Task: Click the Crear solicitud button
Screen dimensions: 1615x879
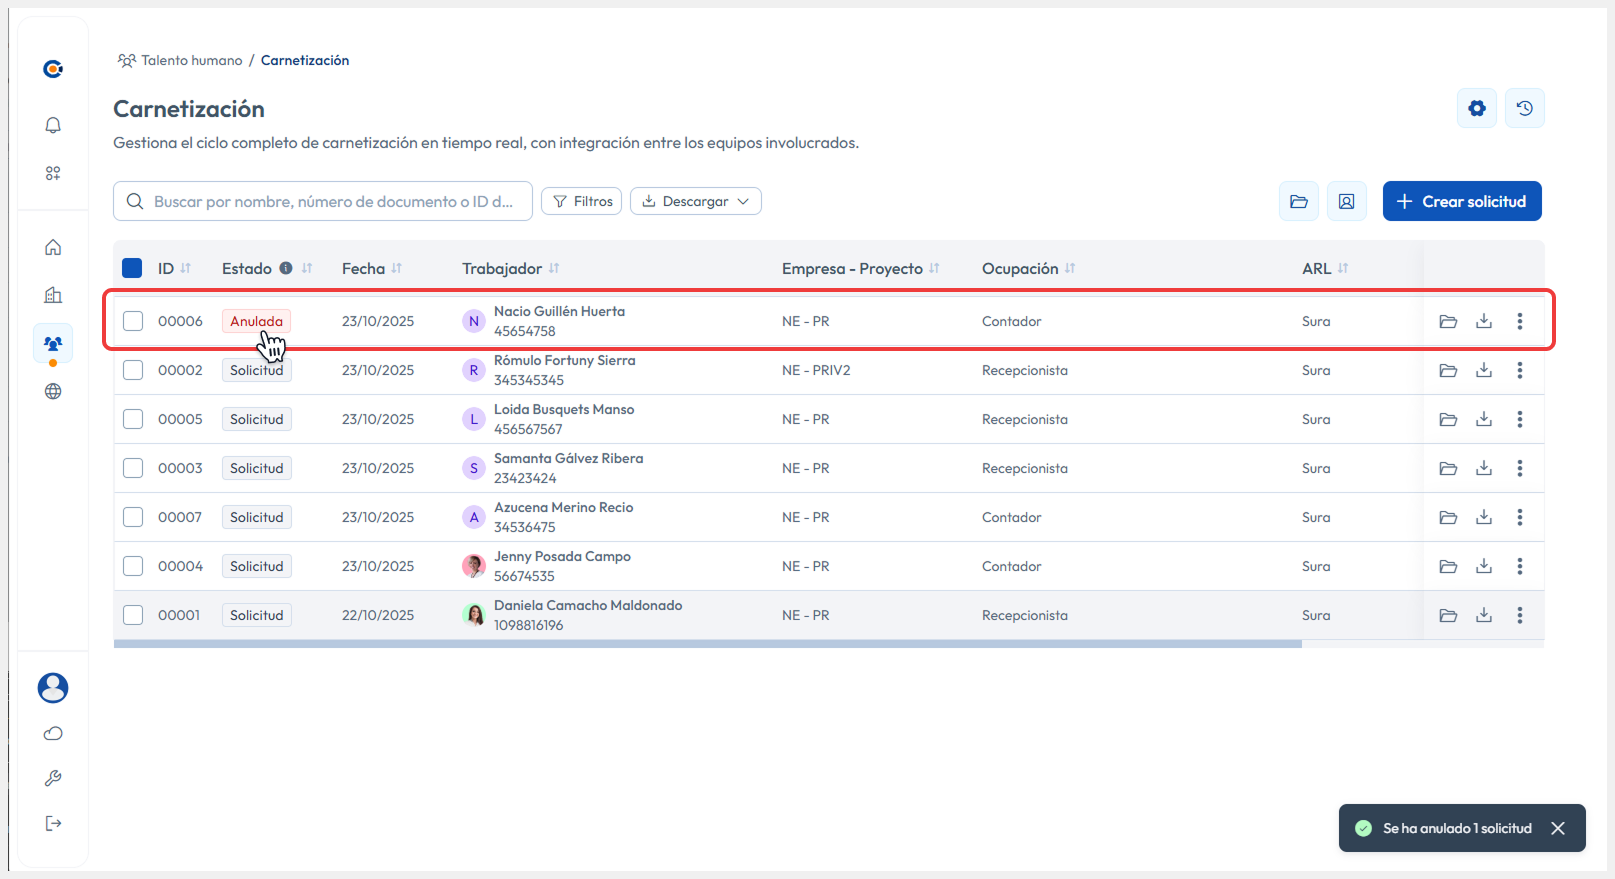Action: click(x=1461, y=201)
